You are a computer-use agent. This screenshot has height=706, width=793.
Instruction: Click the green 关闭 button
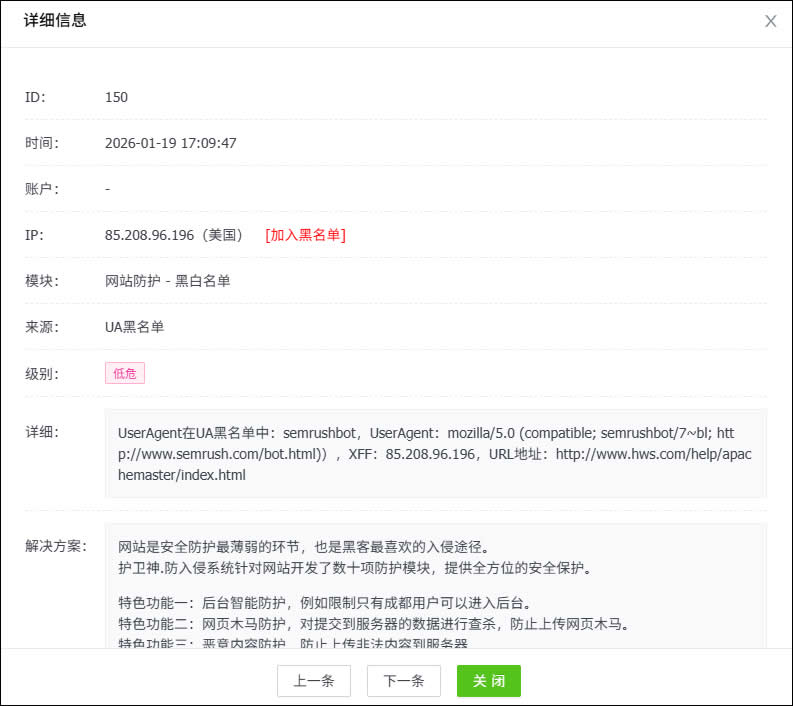[x=489, y=681]
